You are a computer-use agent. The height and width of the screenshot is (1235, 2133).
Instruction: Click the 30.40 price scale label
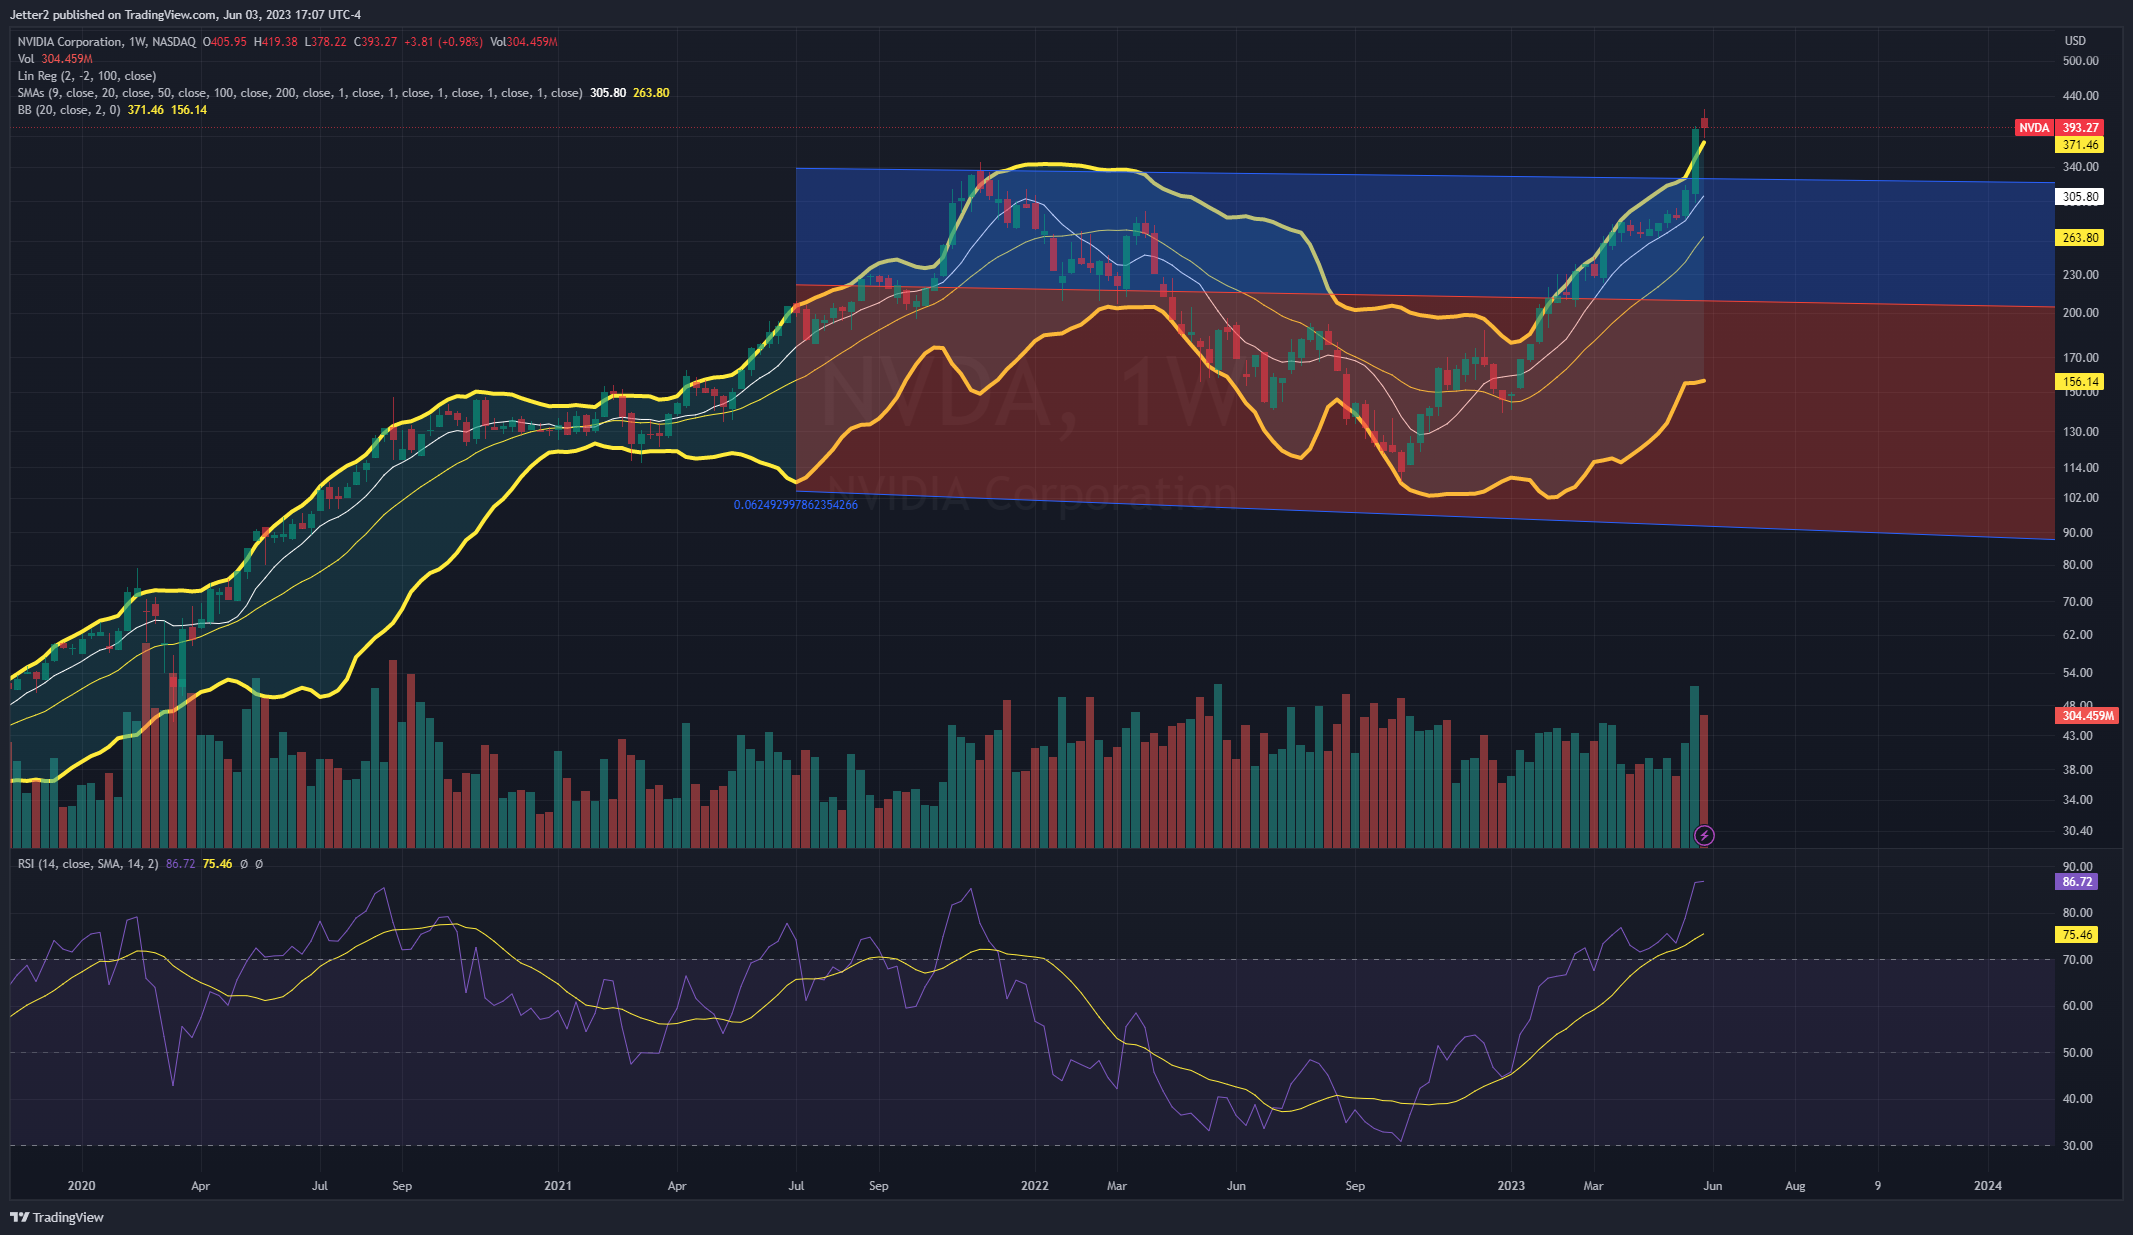(x=2078, y=831)
